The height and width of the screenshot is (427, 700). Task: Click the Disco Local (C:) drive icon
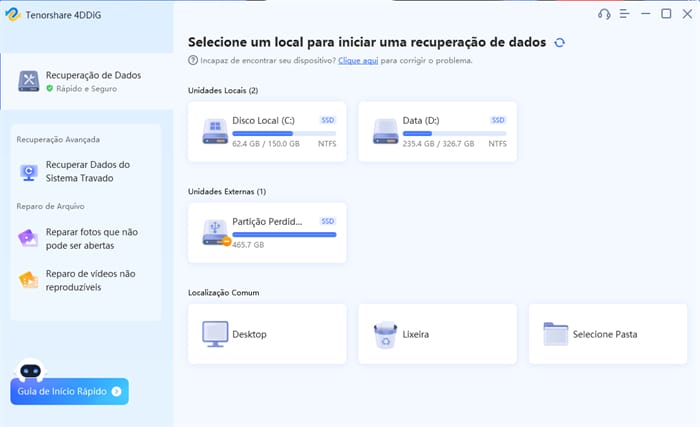tap(214, 132)
